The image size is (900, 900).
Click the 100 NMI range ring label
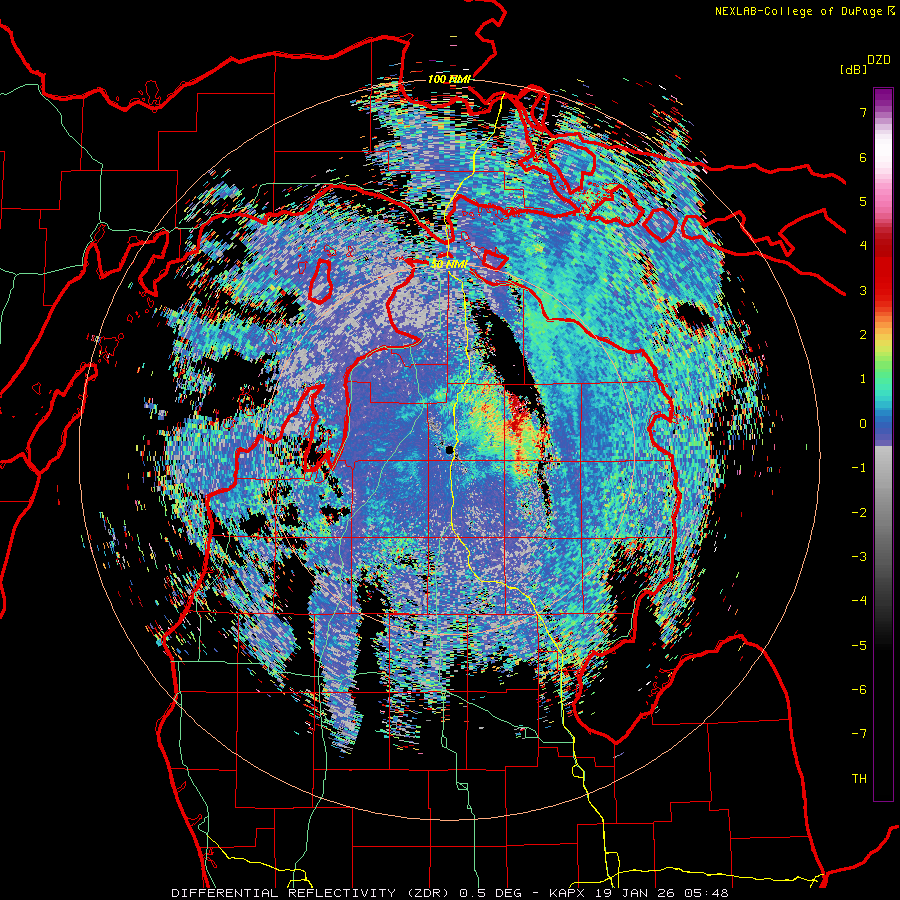click(449, 79)
